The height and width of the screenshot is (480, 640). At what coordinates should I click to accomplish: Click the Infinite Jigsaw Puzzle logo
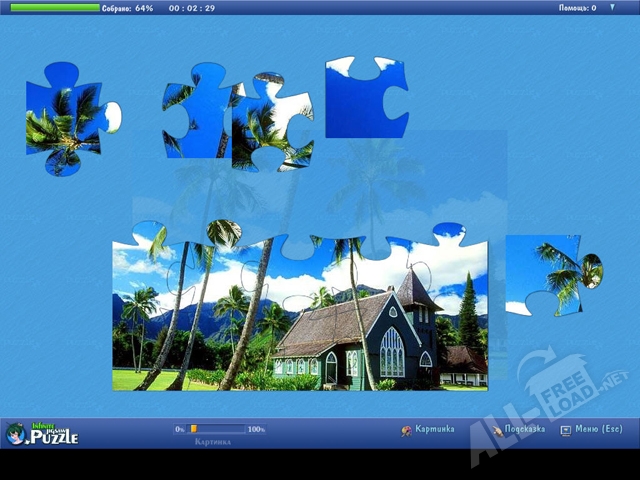(42, 432)
